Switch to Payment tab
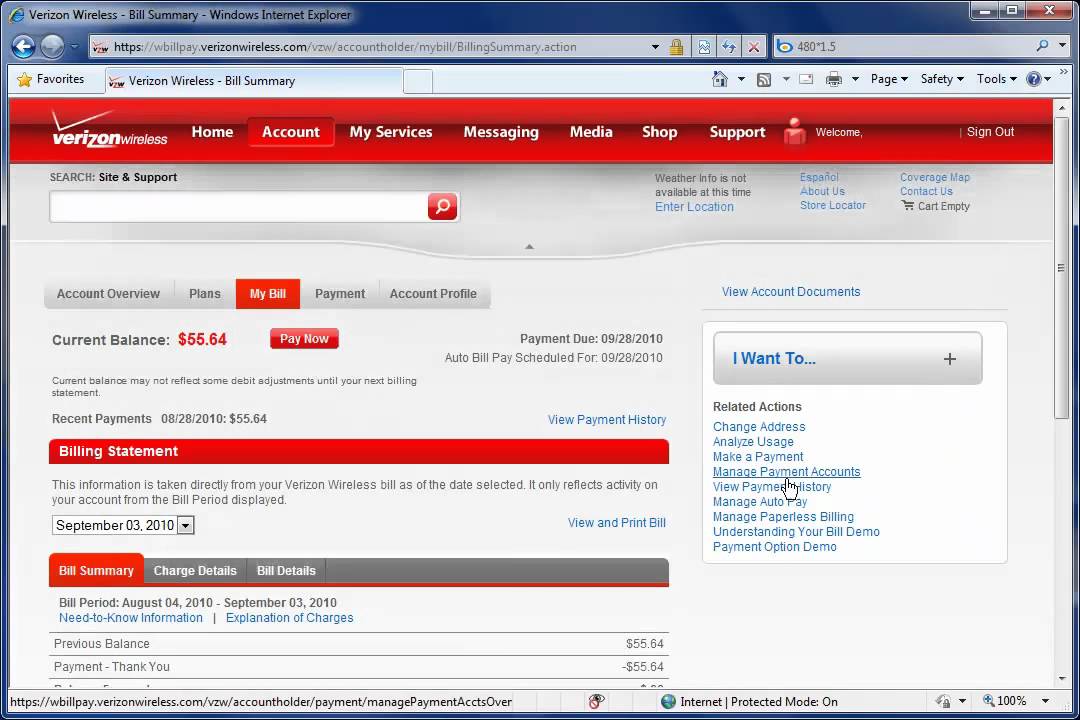Image resolution: width=1080 pixels, height=720 pixels. pos(340,294)
